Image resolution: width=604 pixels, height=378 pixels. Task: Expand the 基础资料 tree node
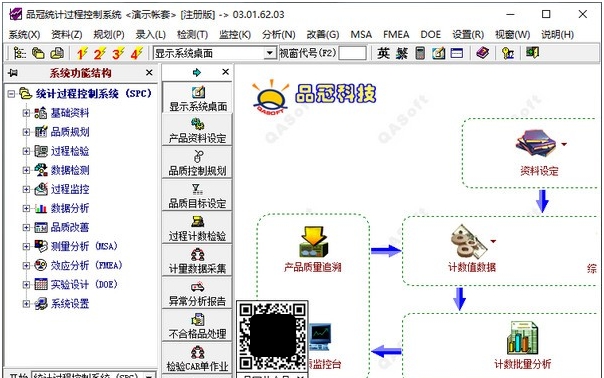[x=26, y=113]
